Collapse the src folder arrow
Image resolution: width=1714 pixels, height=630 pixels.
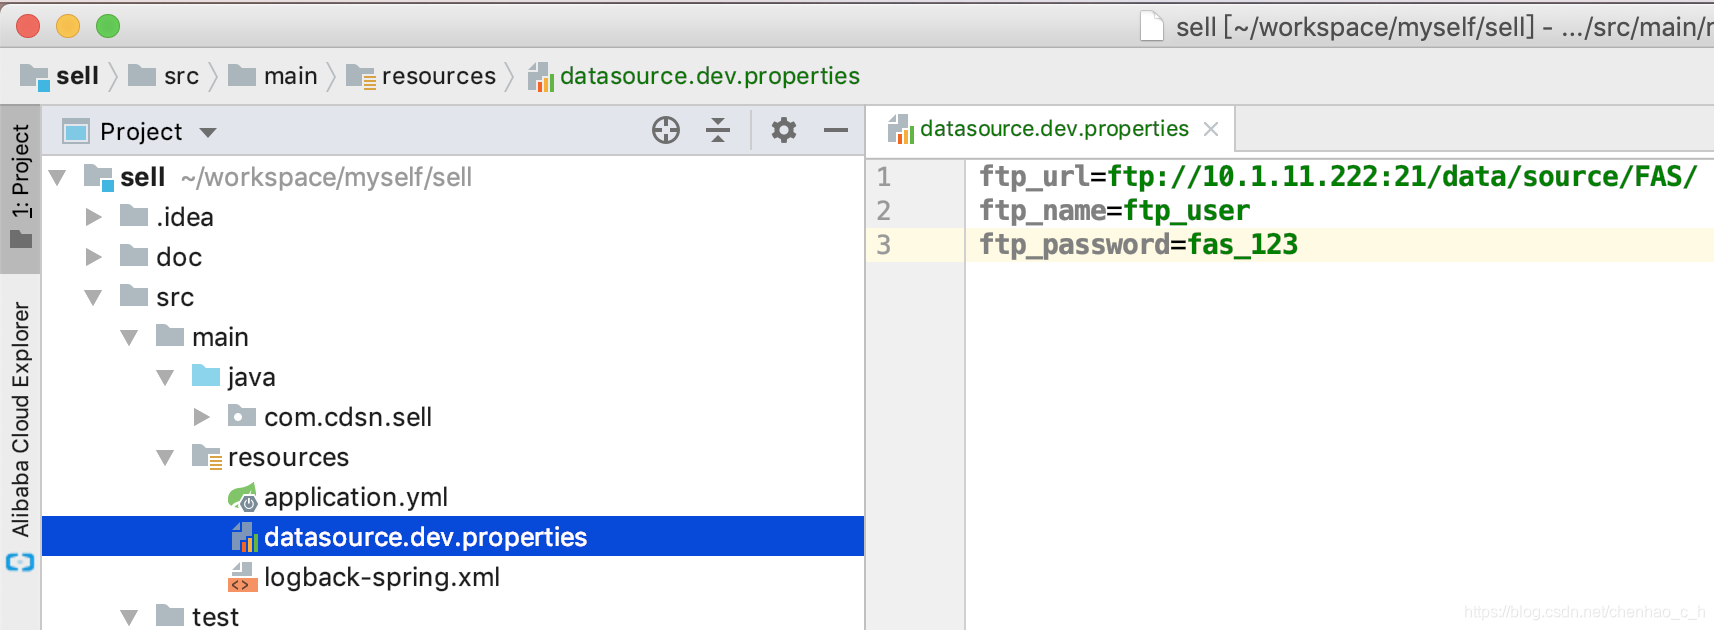coord(93,298)
